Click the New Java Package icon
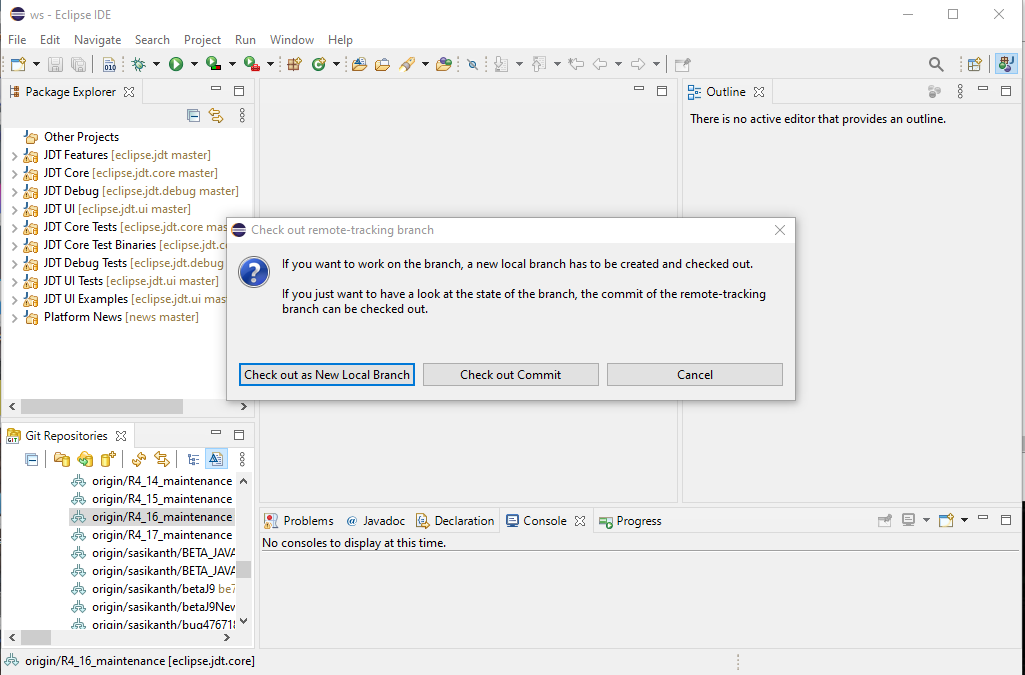This screenshot has width=1025, height=675. click(x=295, y=64)
